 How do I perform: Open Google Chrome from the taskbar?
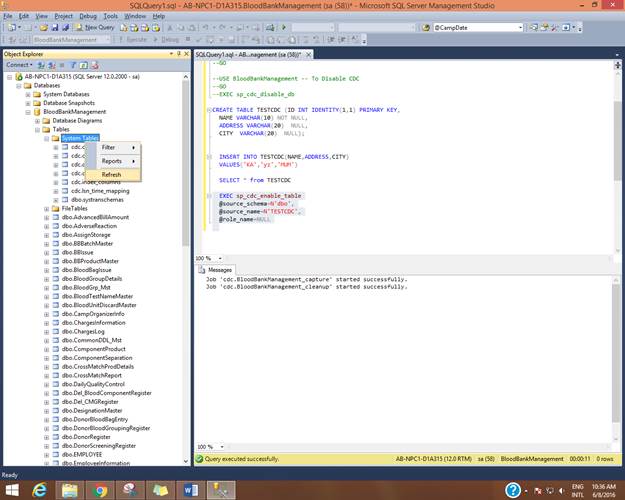[x=101, y=489]
